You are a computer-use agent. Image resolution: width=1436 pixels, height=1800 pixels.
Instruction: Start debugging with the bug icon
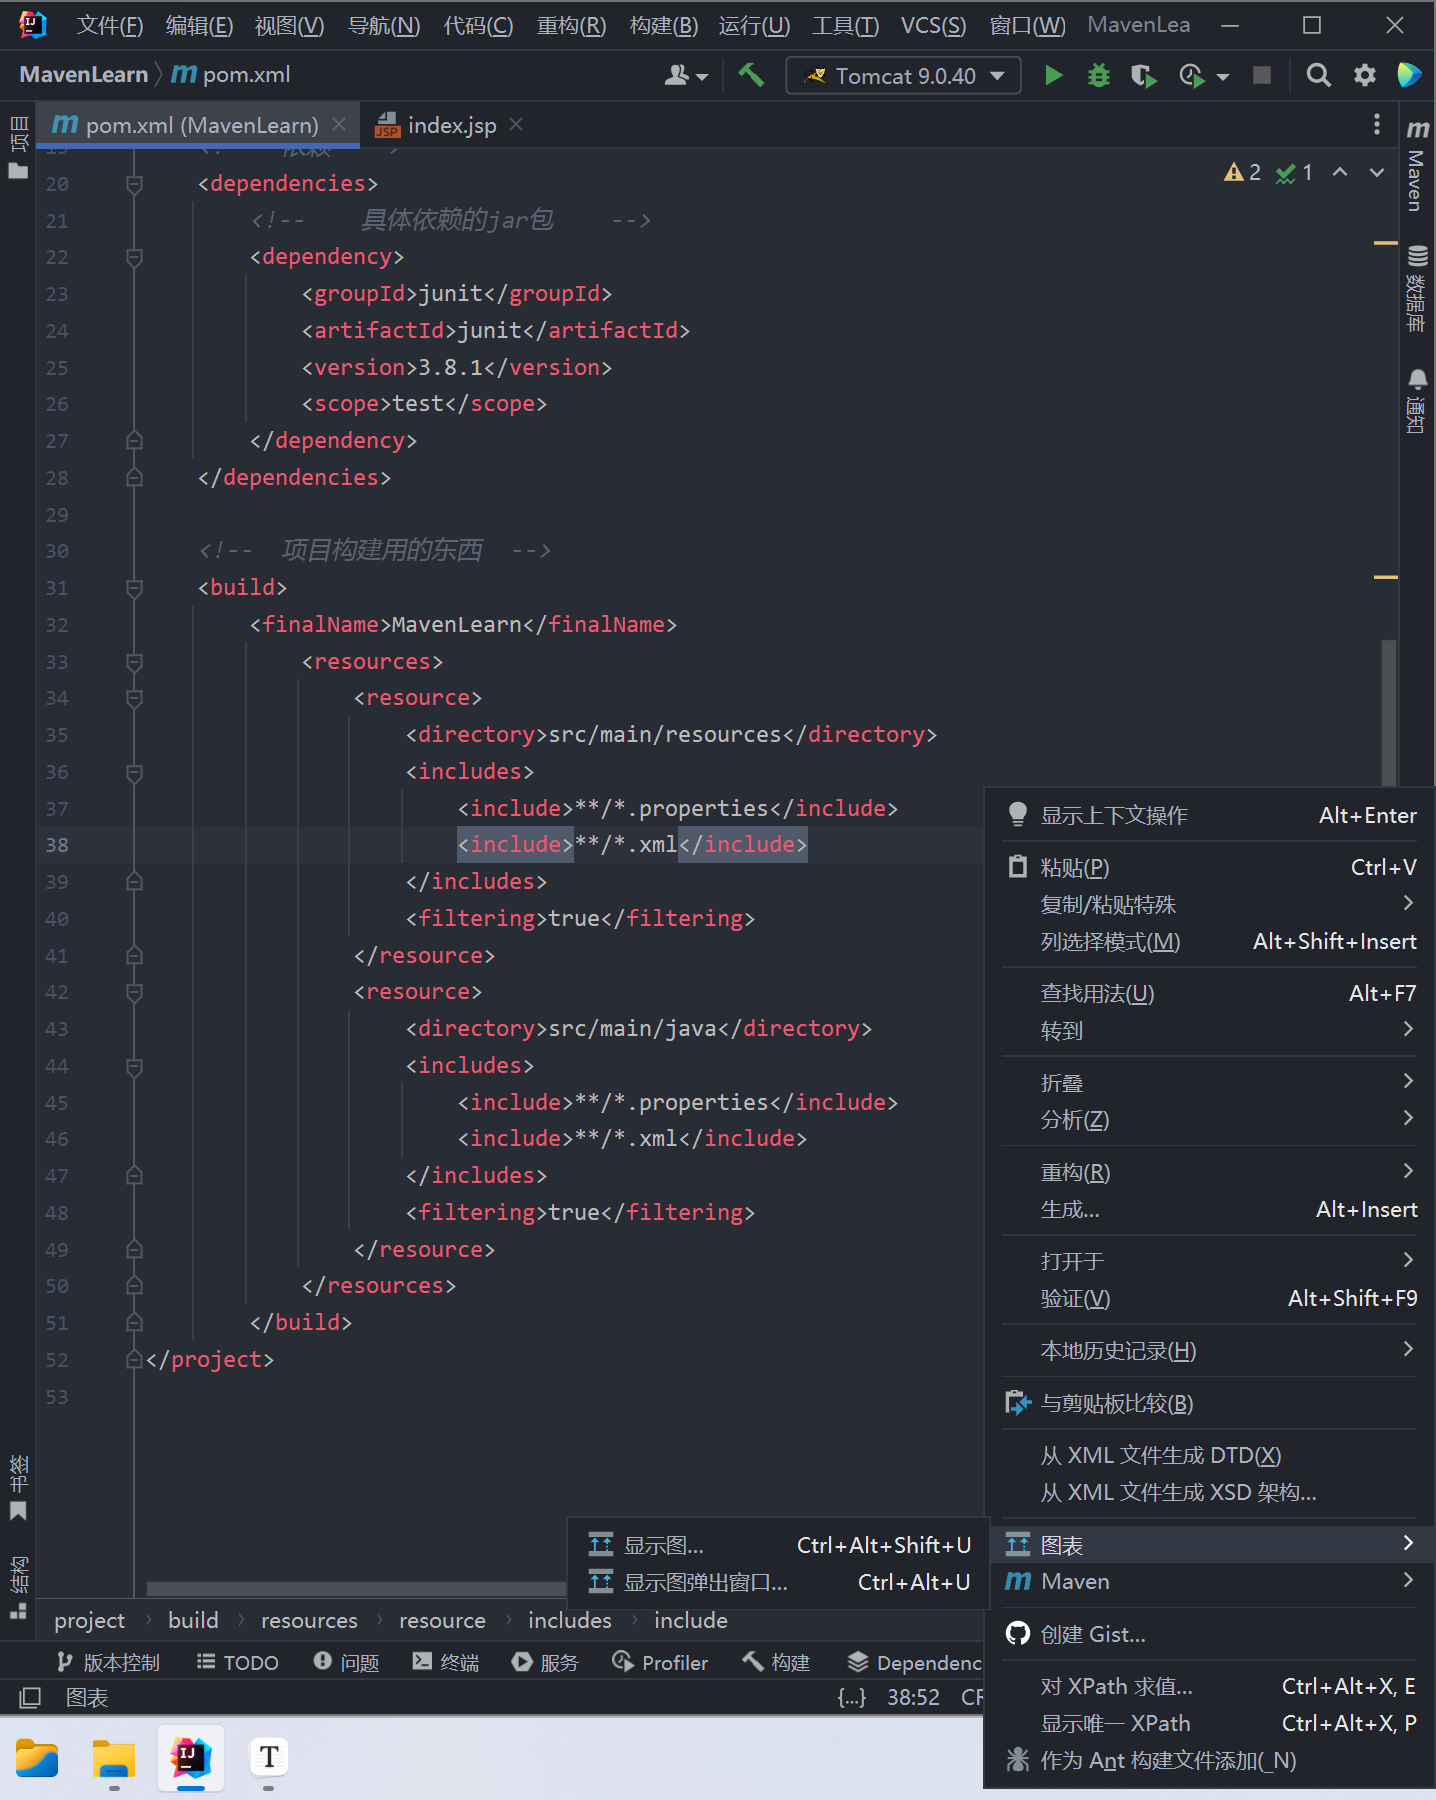[1098, 76]
